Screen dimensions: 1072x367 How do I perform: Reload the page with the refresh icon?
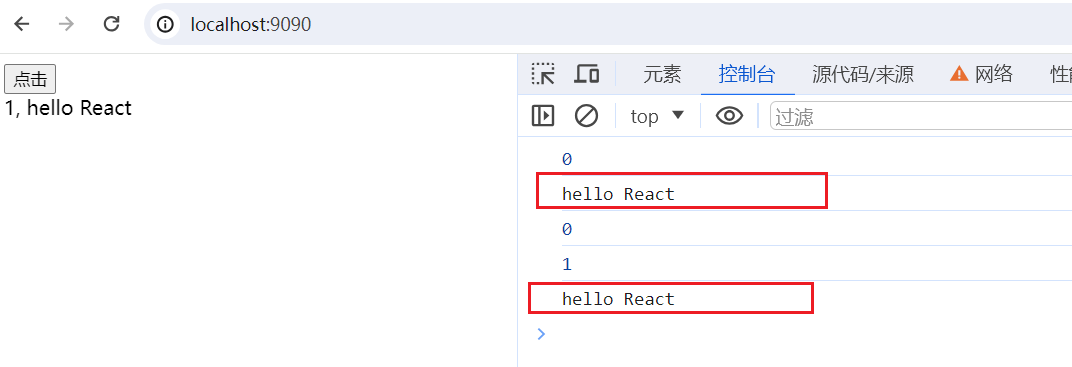[111, 25]
